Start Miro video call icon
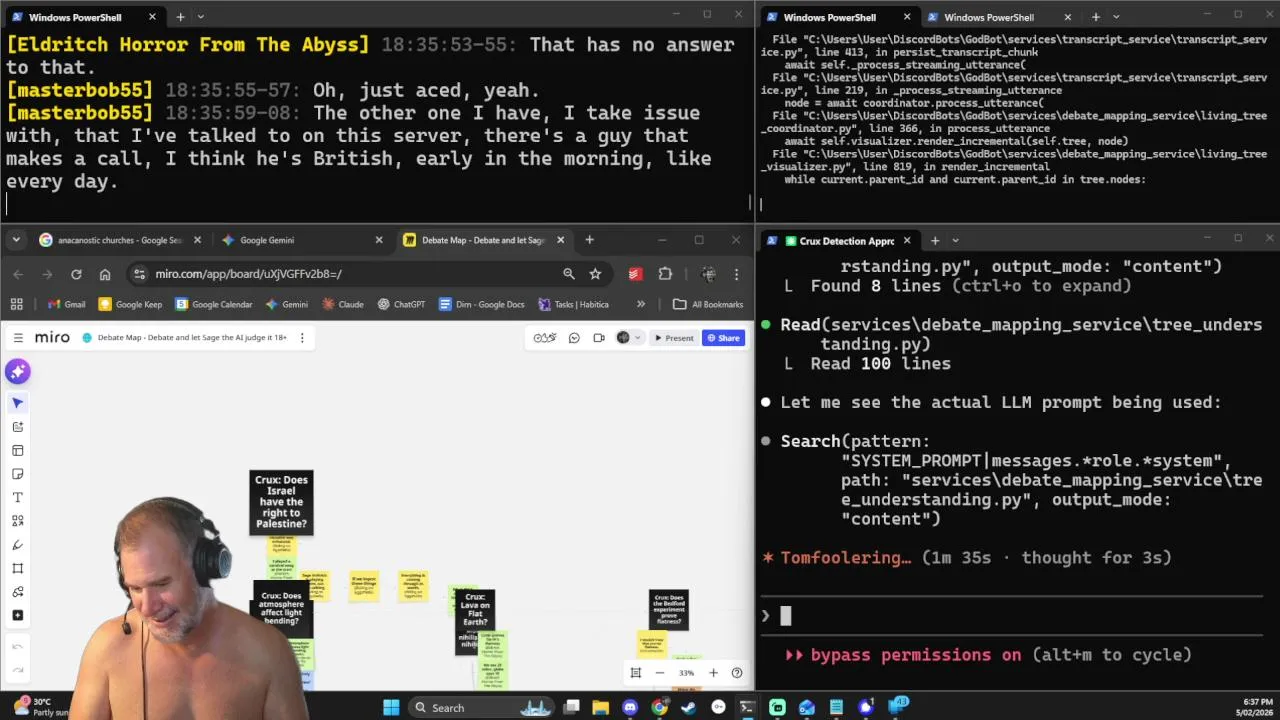 click(599, 338)
